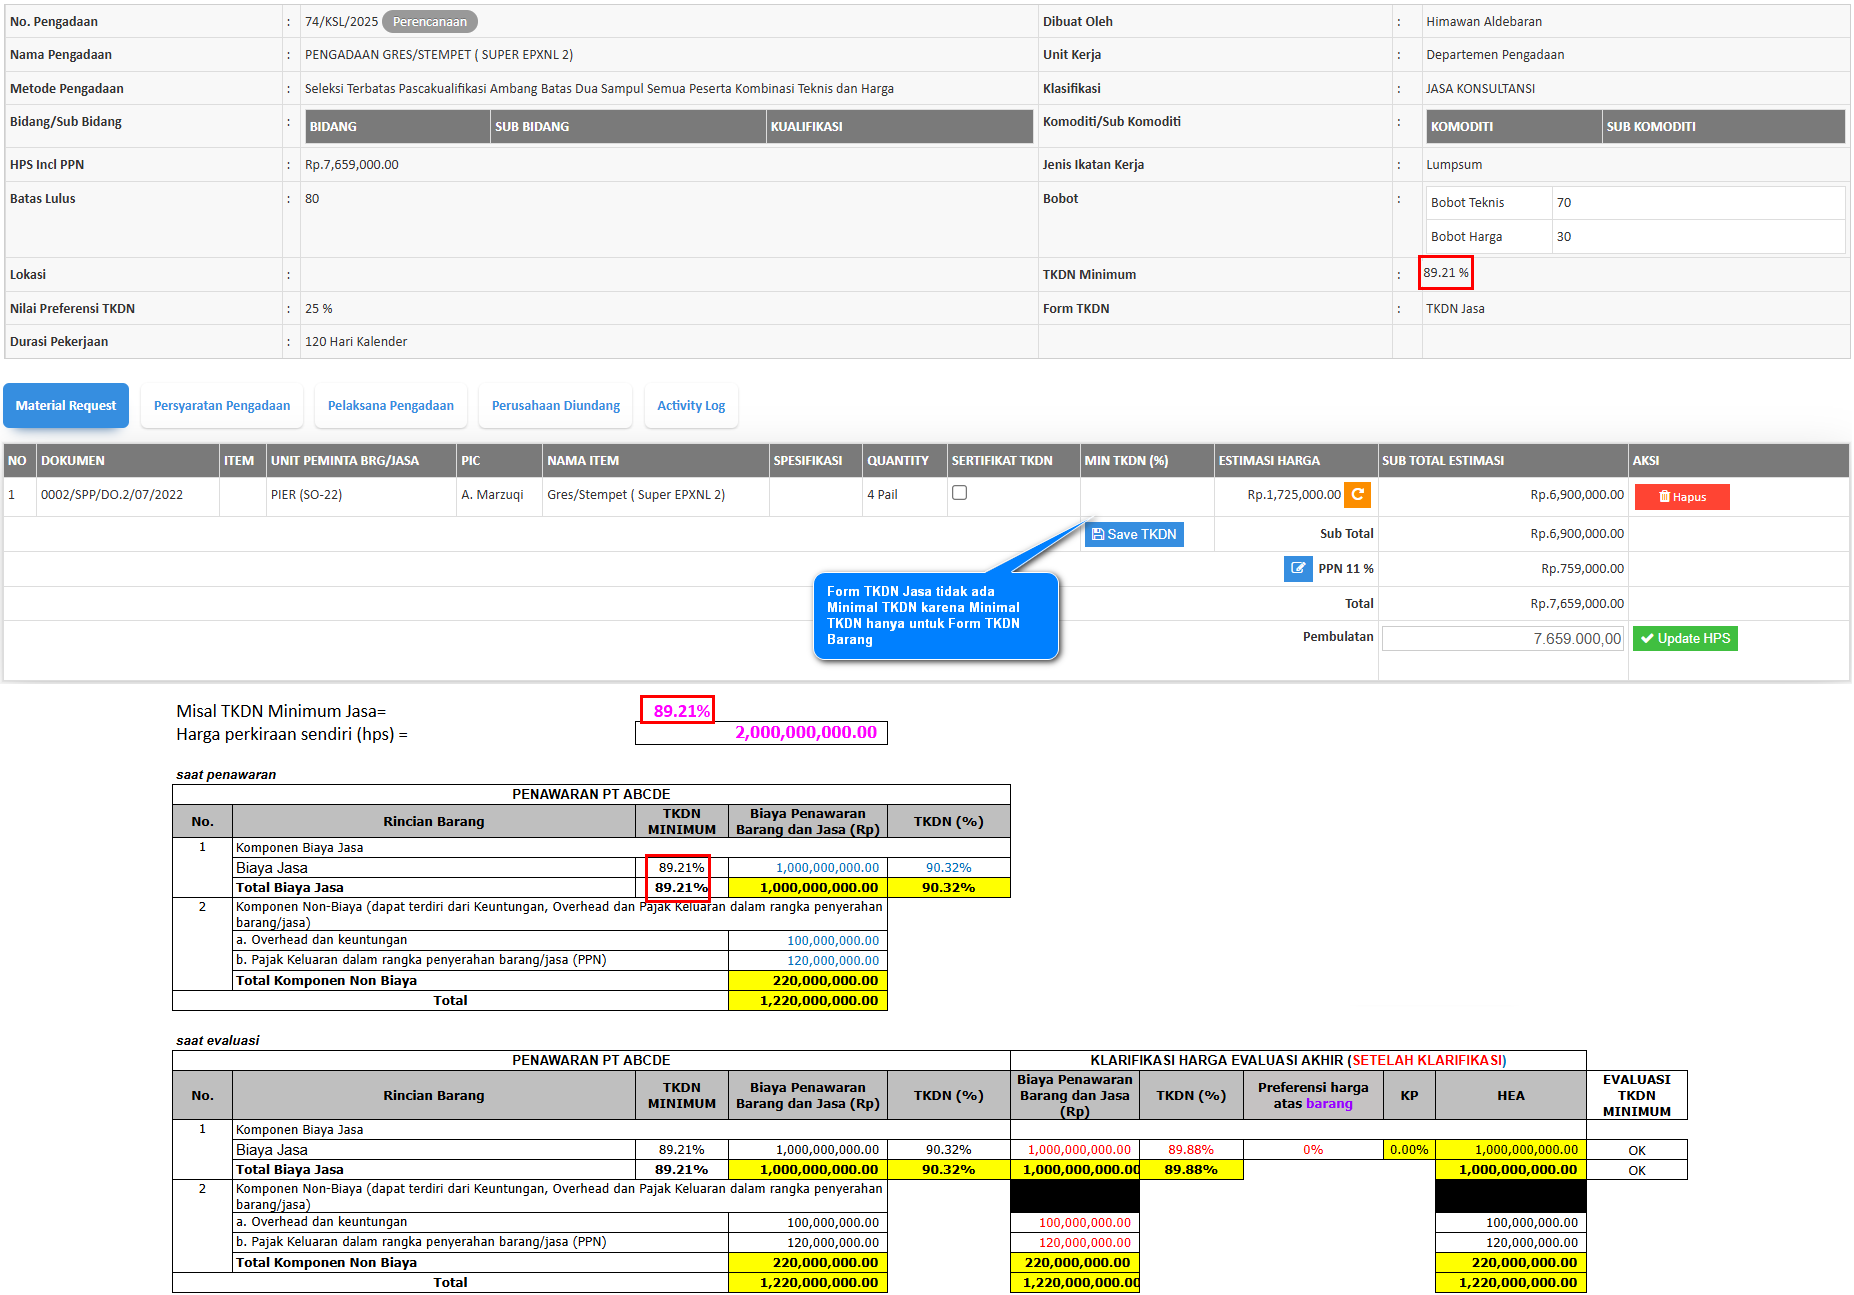Click the MIN TKDN (%) column header
This screenshot has height=1295, width=1854.
tap(1126, 461)
